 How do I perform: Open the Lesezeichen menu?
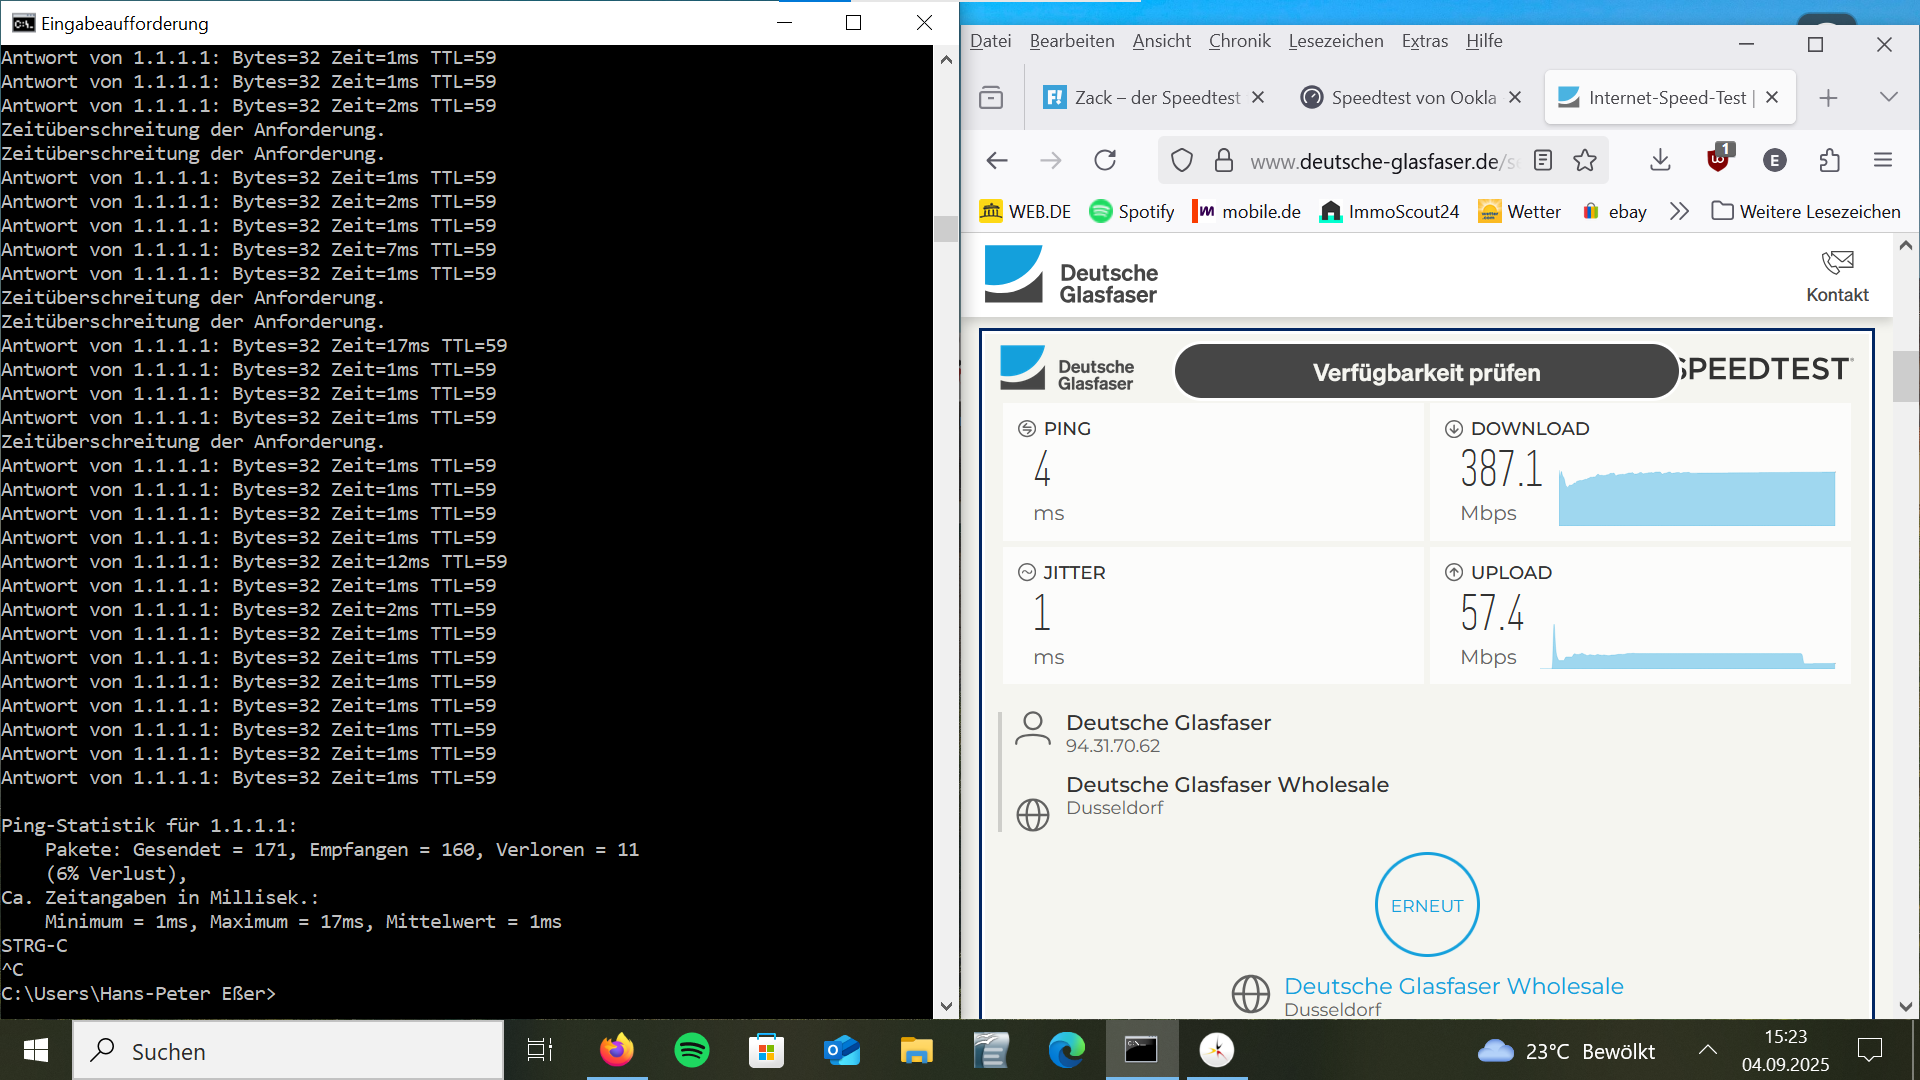click(1336, 41)
